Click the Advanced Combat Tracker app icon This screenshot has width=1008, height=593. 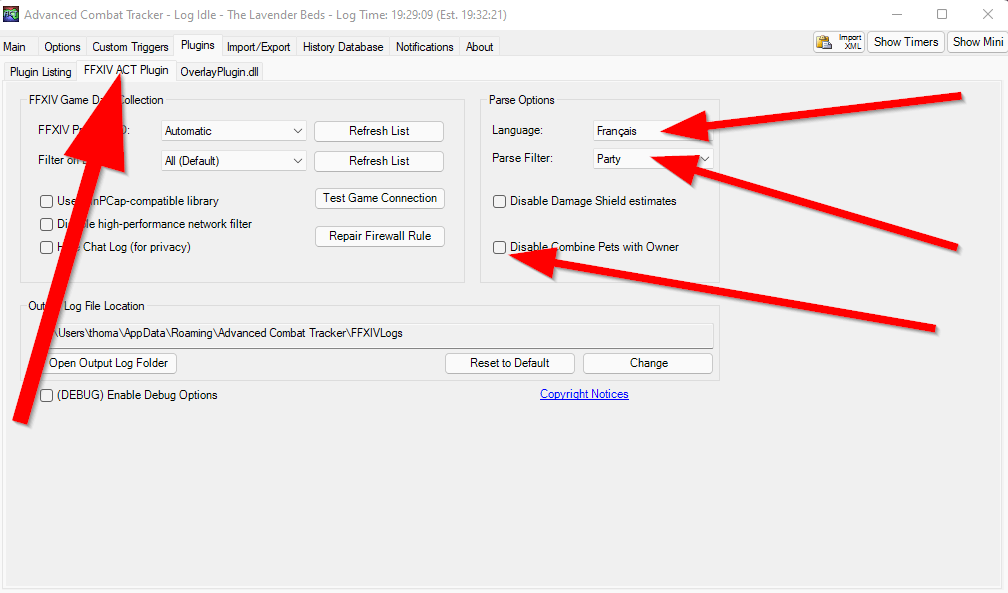click(x=11, y=14)
